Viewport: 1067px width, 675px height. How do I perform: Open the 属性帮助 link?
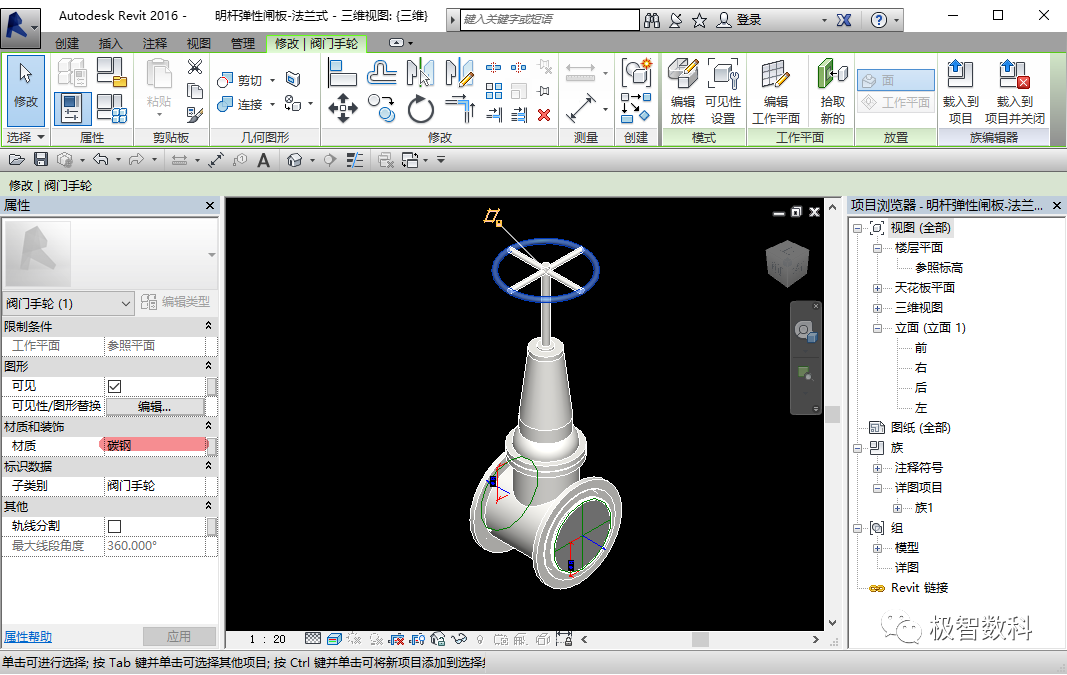(x=28, y=637)
